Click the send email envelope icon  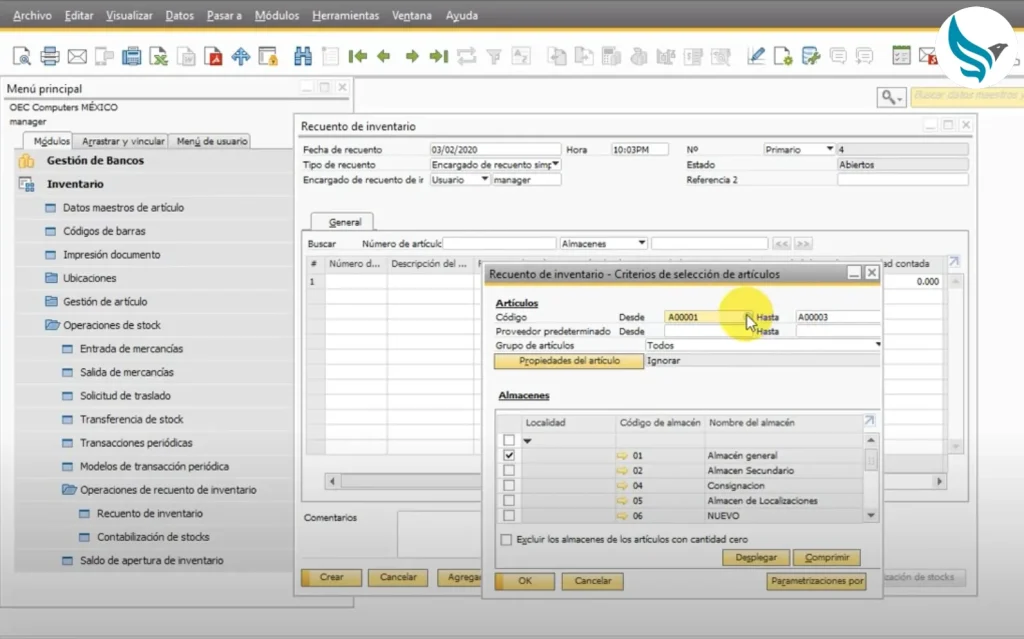tap(77, 56)
